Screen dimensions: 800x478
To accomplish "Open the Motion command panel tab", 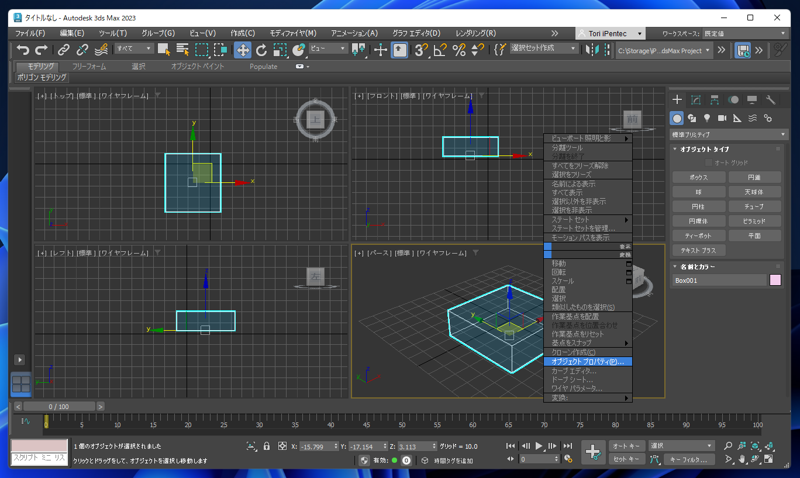I will (733, 99).
